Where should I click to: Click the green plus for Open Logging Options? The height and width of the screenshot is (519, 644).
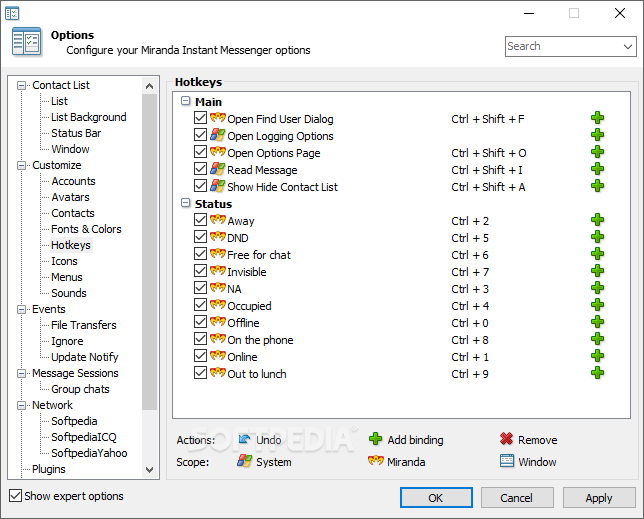tap(597, 135)
